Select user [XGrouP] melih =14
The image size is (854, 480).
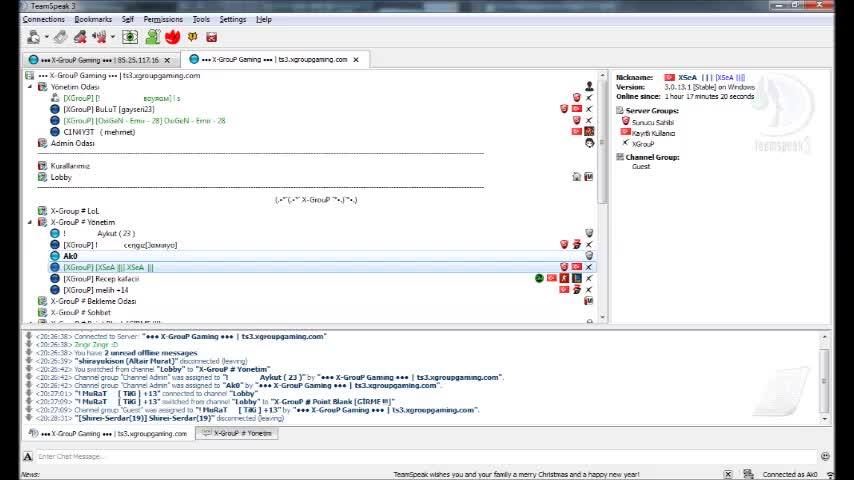(96, 290)
